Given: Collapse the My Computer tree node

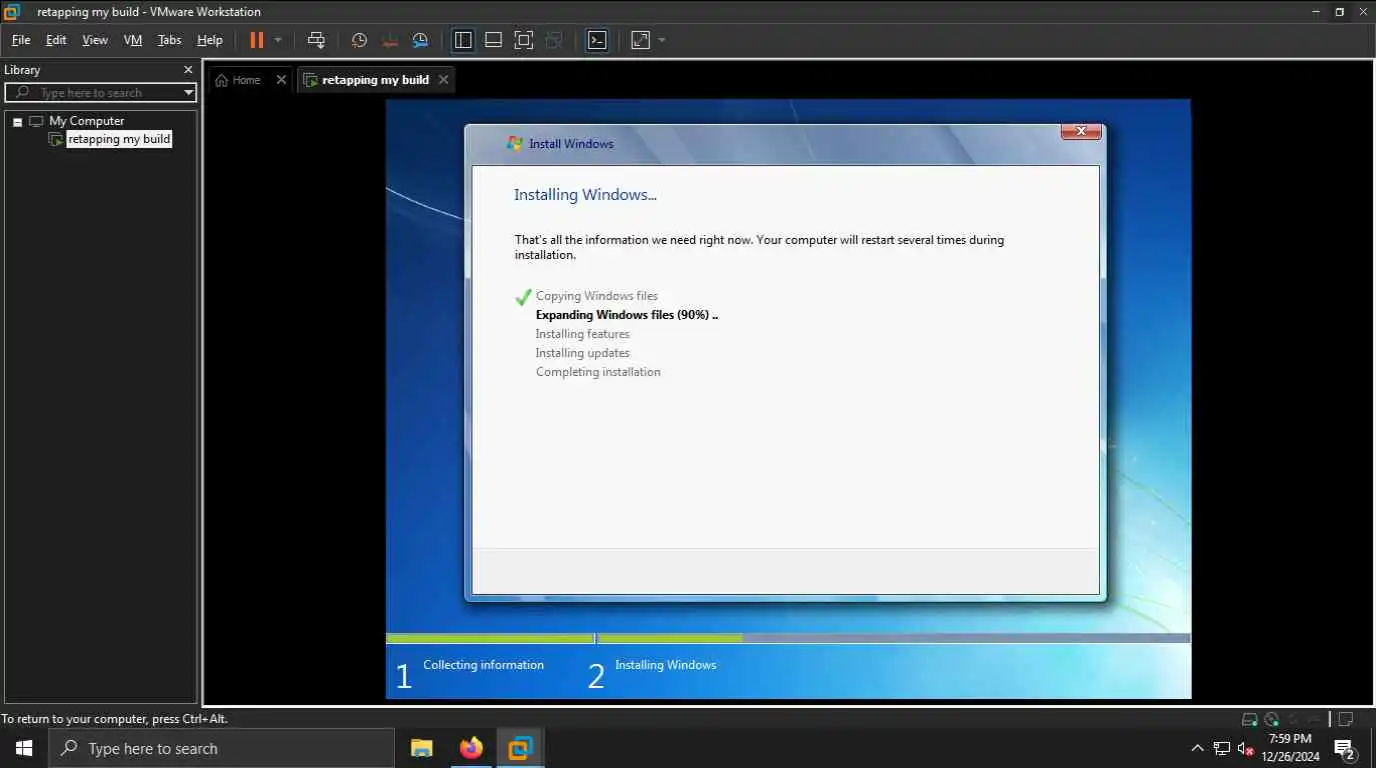Looking at the screenshot, I should (x=17, y=122).
